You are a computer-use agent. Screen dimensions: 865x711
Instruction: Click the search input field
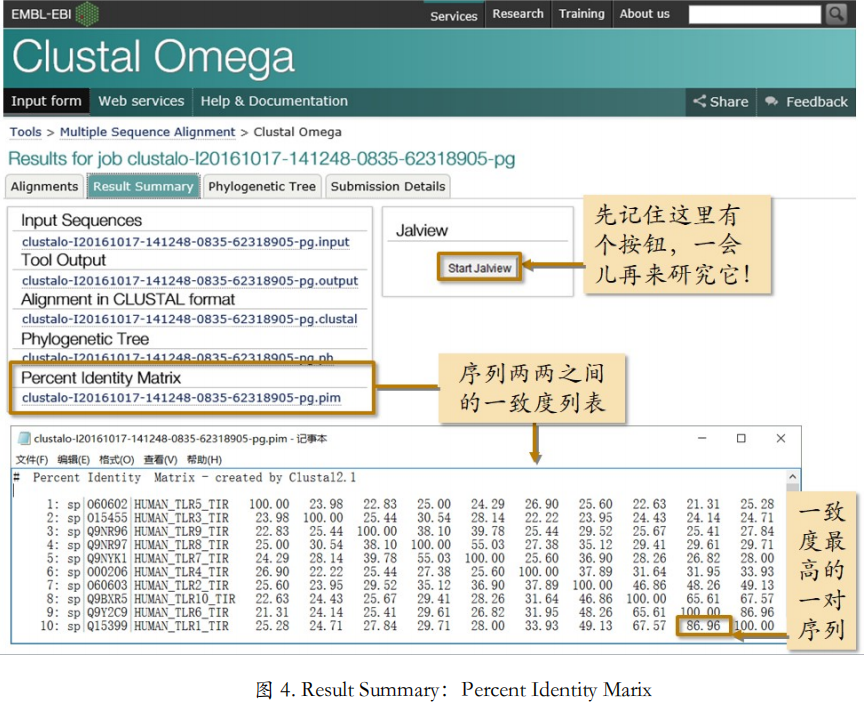click(755, 14)
